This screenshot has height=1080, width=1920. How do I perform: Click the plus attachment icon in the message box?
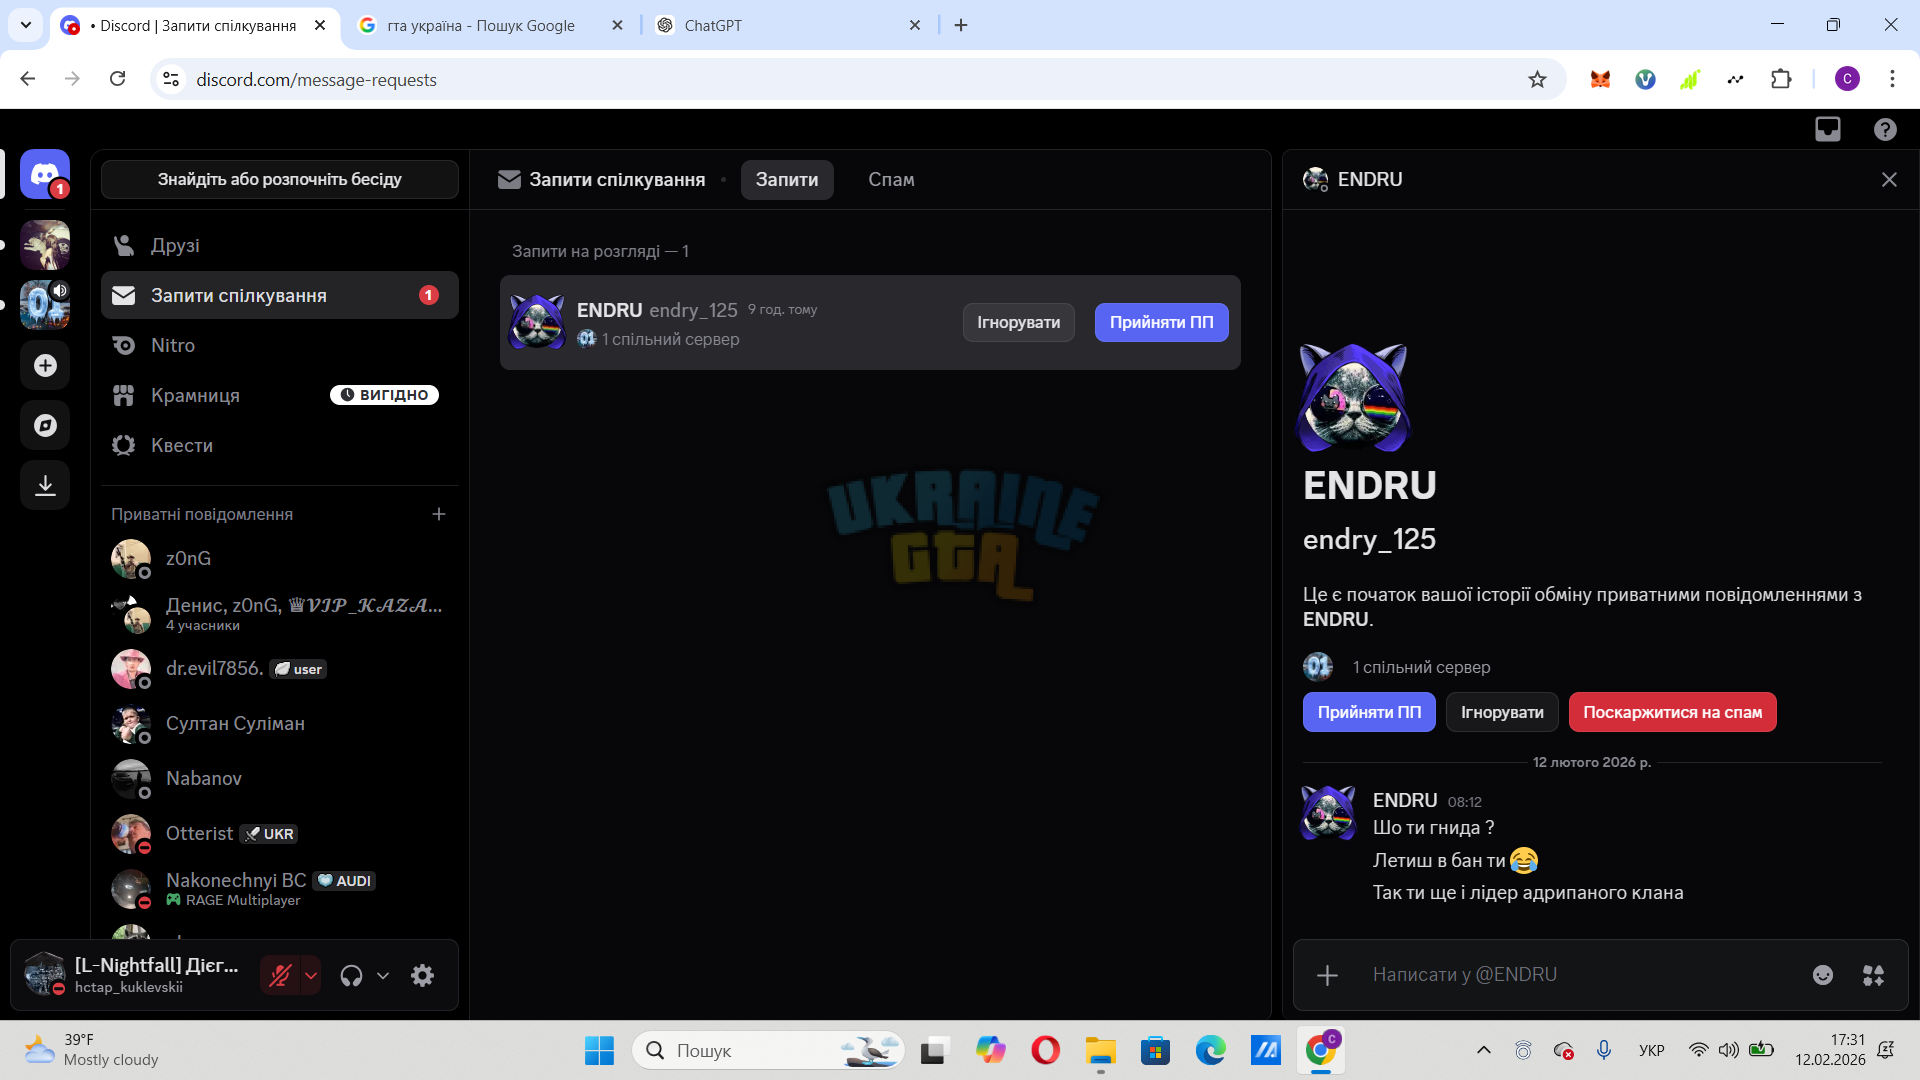coord(1327,975)
